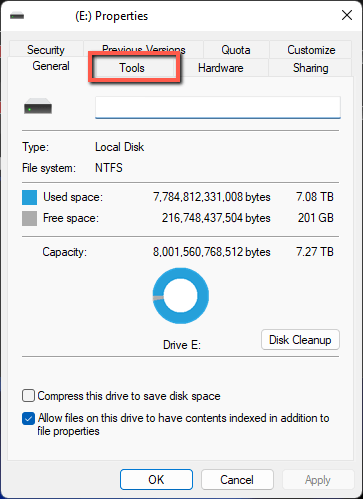Select the General tab

51,66
